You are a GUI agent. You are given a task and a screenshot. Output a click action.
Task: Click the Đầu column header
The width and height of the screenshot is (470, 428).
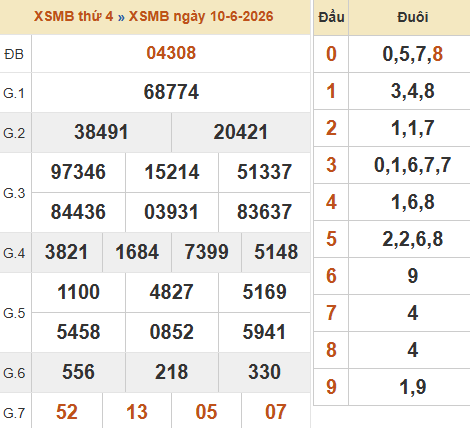click(331, 17)
